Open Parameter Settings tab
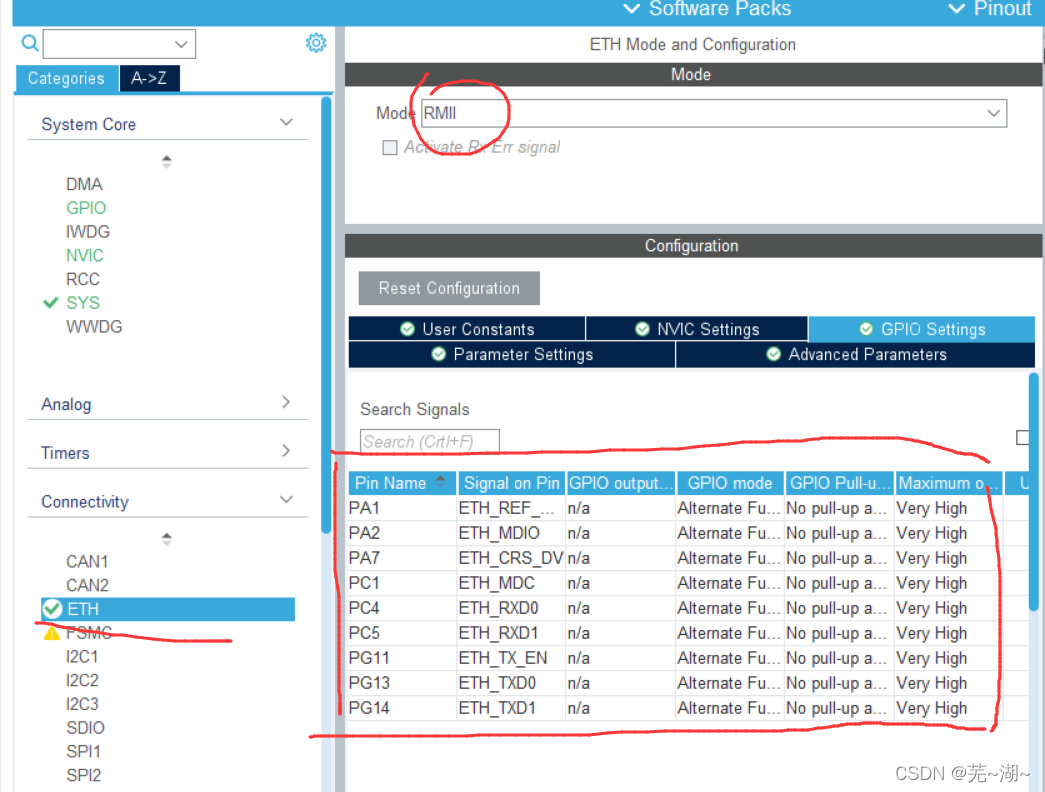 [512, 354]
